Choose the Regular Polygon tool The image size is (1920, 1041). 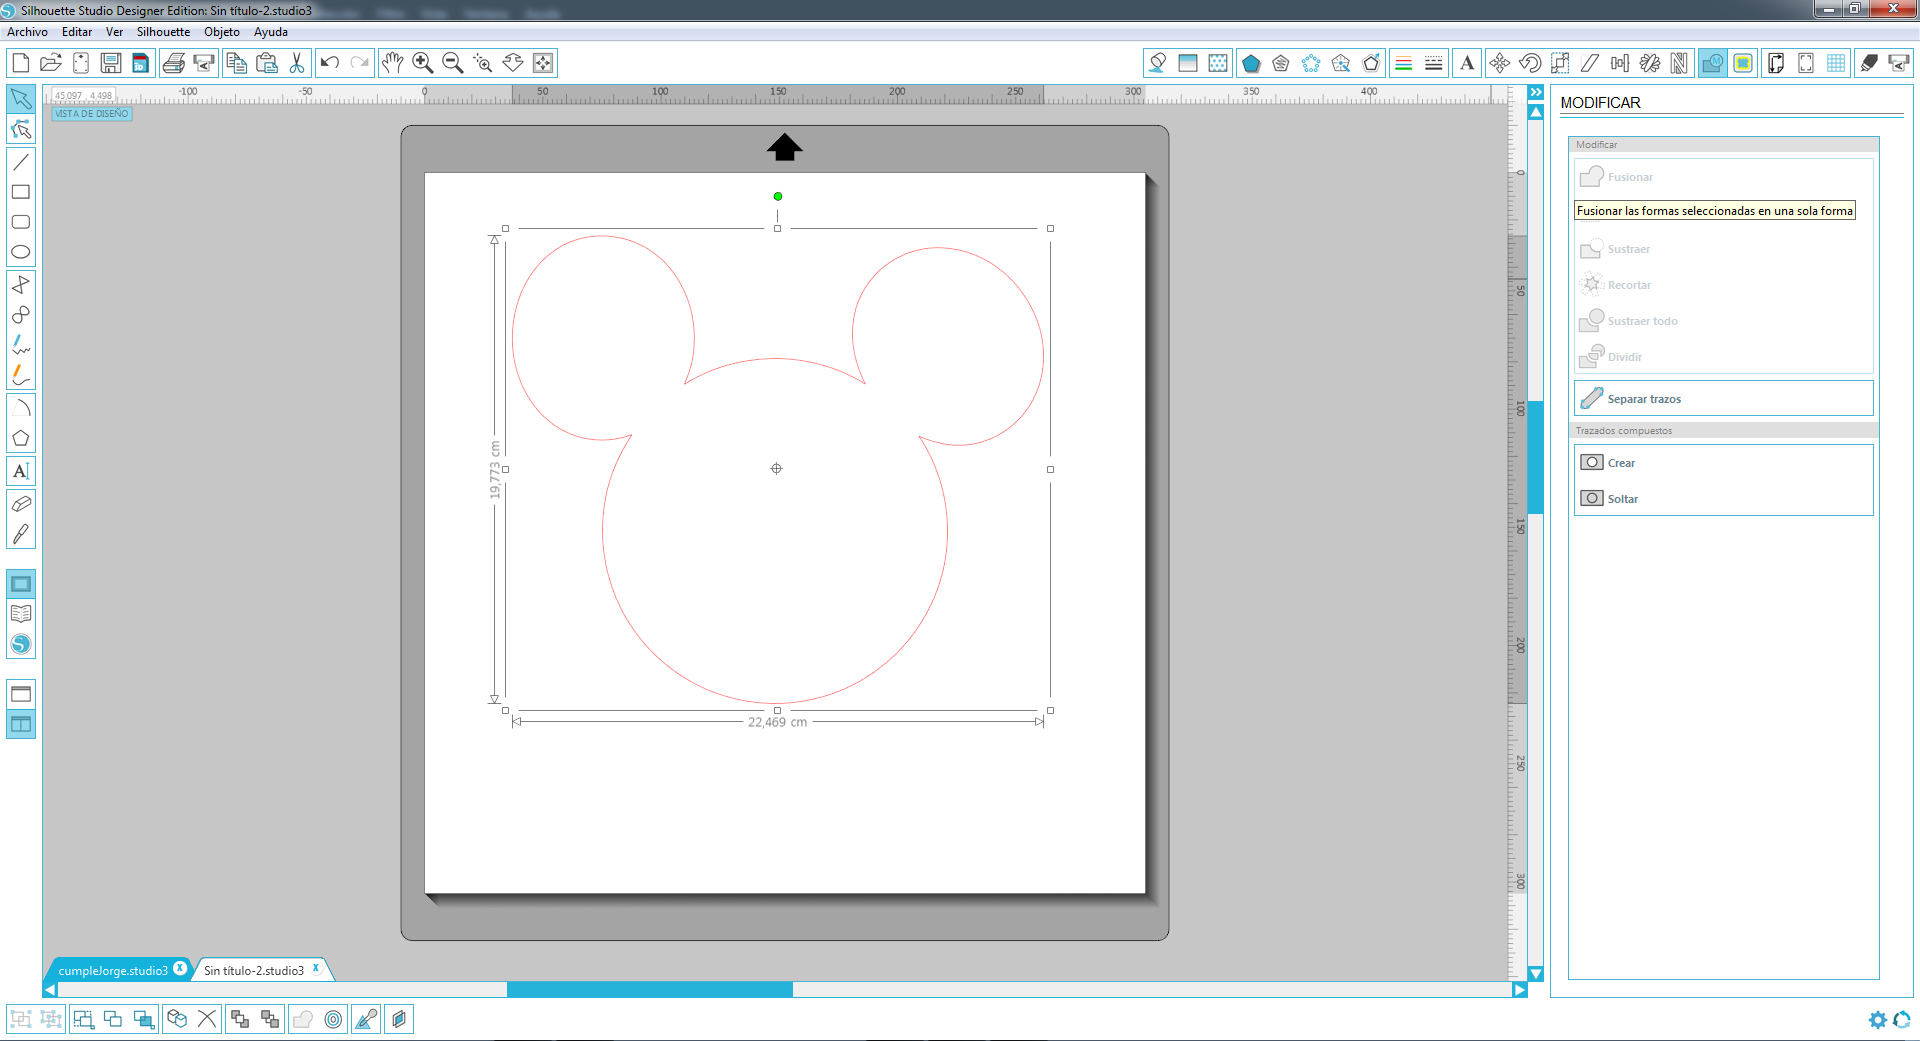[21, 438]
